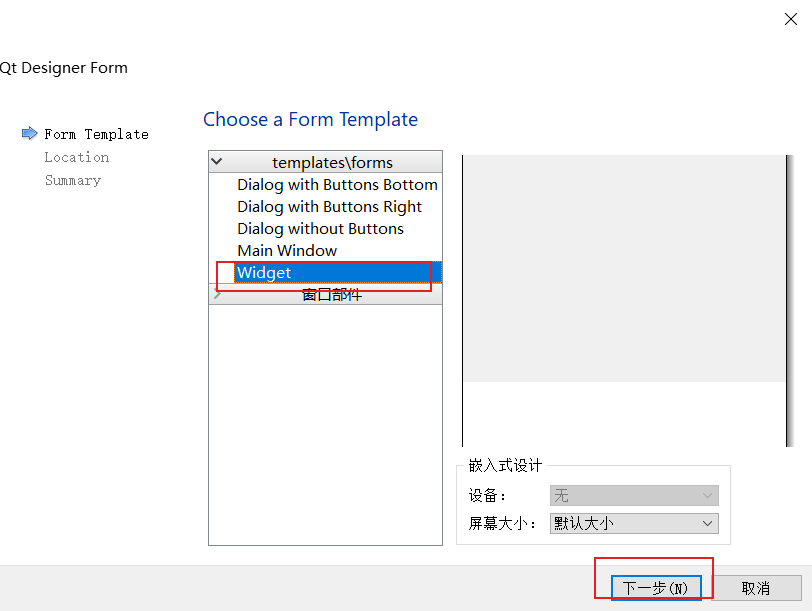Click the expander arrow before 窗口部件
The height and width of the screenshot is (611, 812).
pyautogui.click(x=217, y=294)
